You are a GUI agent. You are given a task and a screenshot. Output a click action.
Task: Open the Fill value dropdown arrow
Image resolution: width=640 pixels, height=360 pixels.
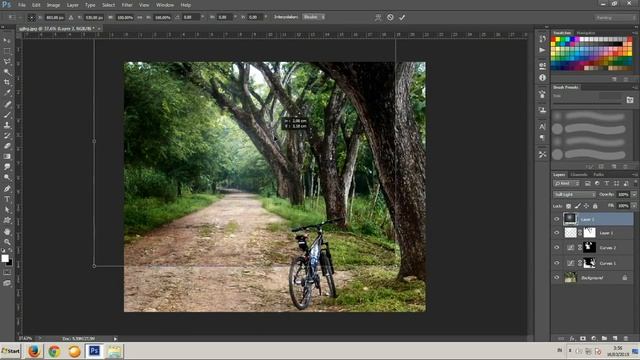[x=634, y=206]
